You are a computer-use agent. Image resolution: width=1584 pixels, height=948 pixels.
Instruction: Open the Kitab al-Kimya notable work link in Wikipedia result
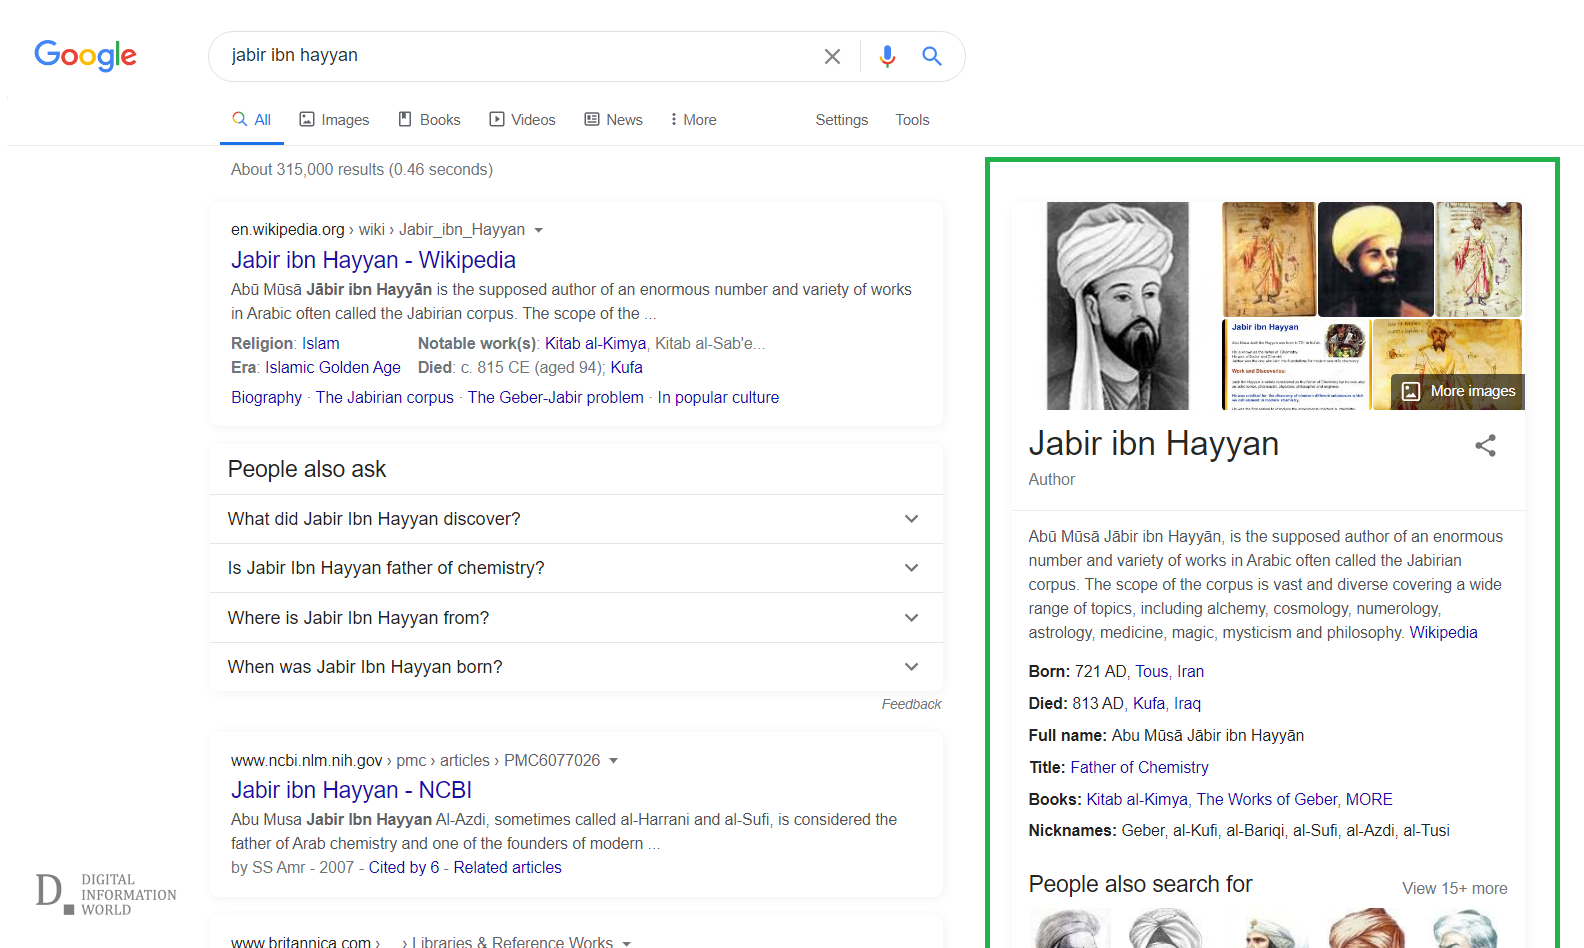595,344
